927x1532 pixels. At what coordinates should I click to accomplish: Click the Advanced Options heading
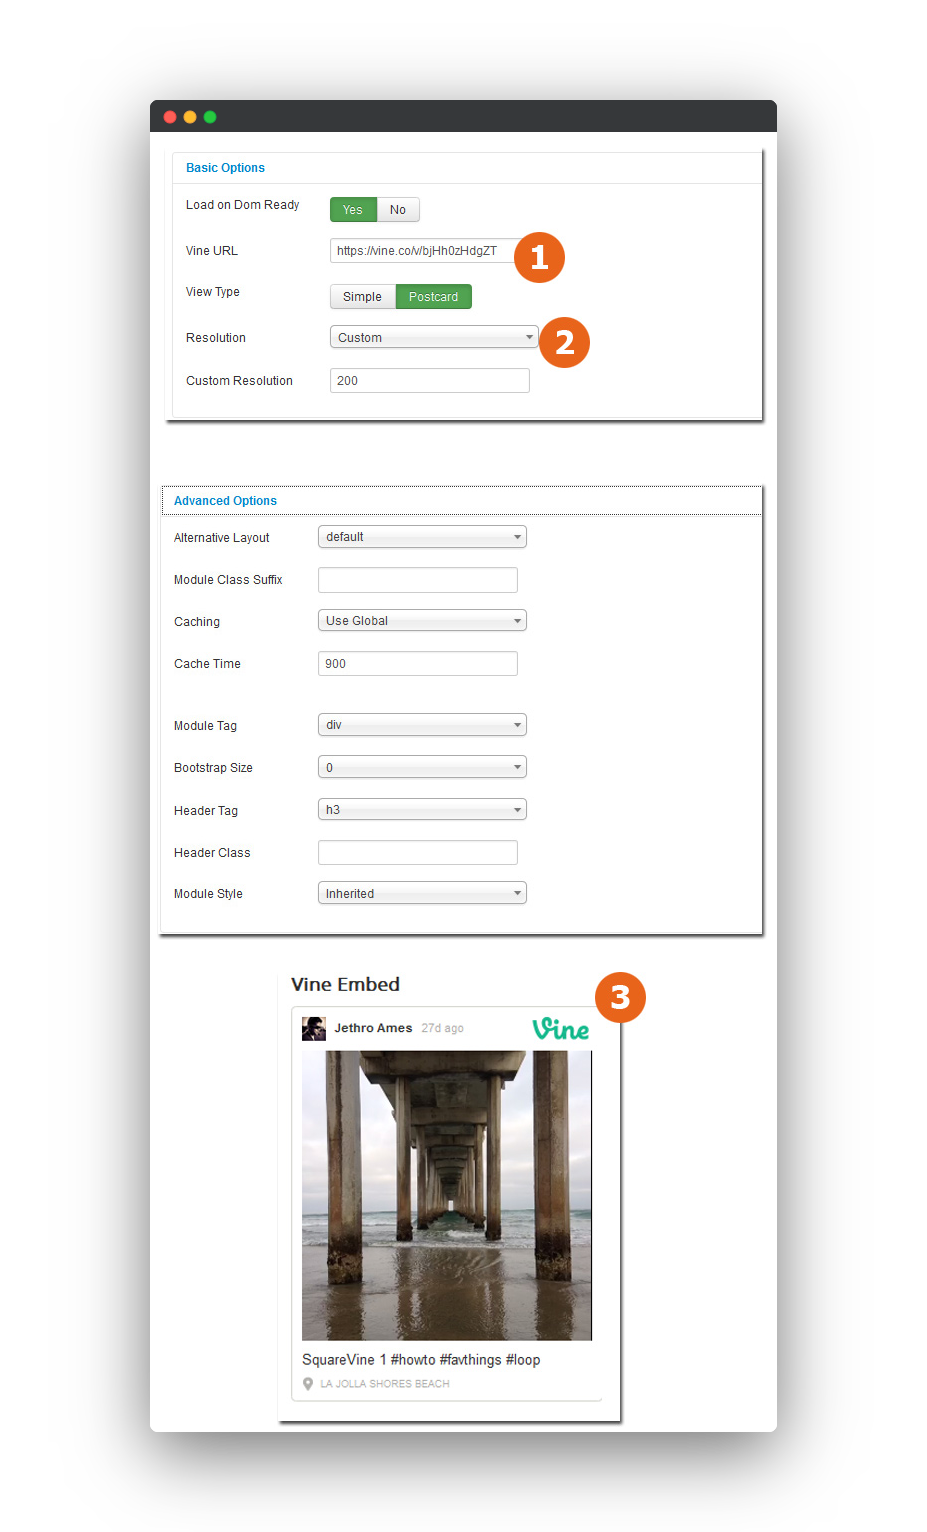point(225,501)
